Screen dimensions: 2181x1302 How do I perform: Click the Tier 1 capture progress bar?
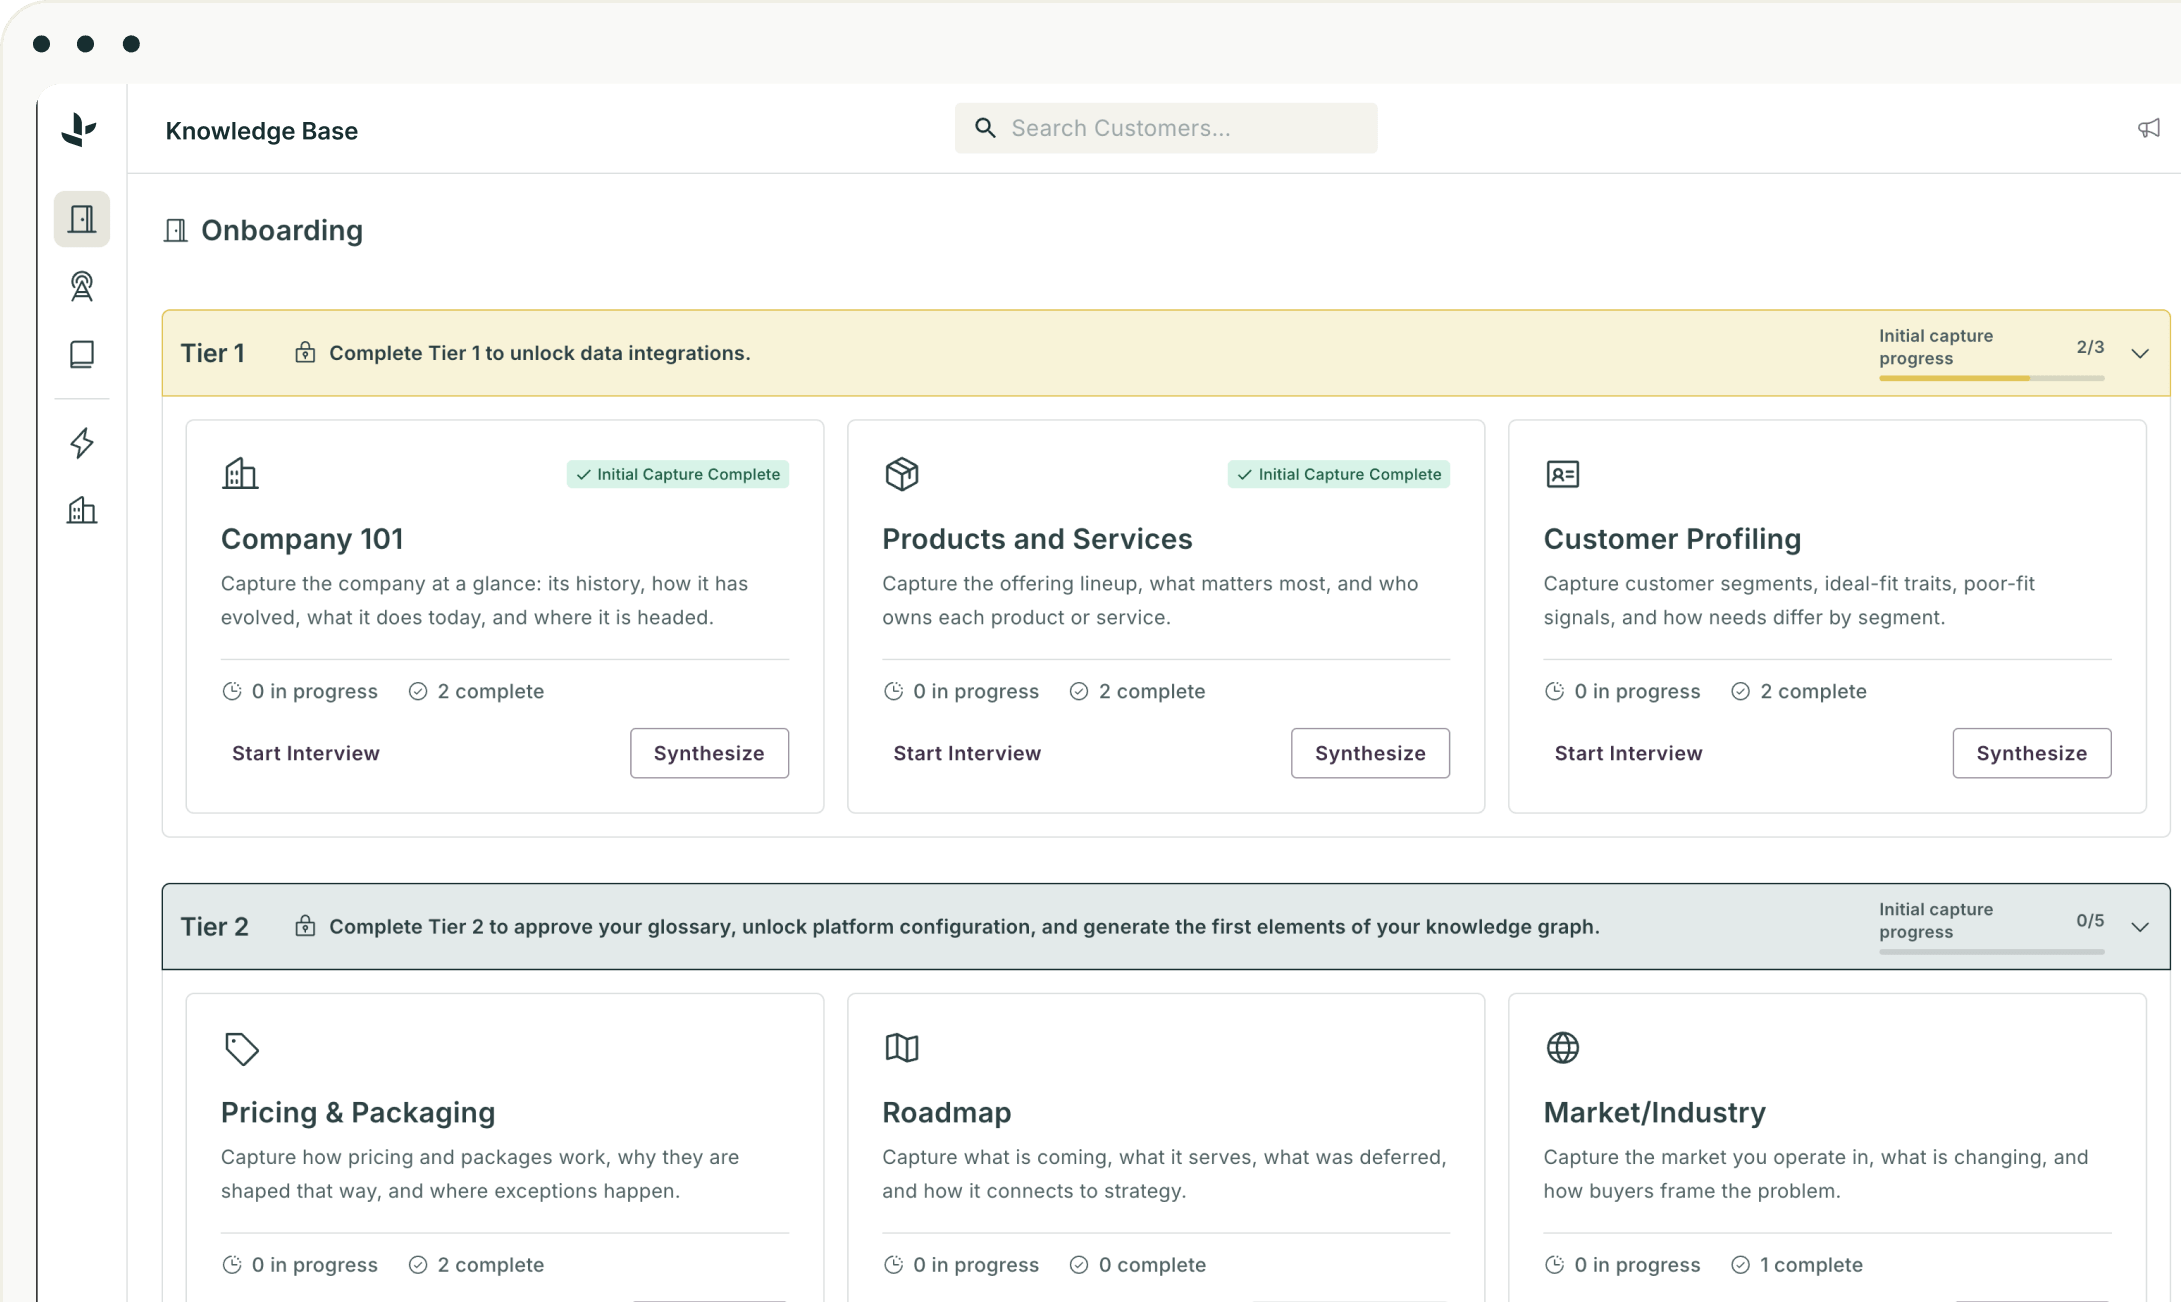[1992, 378]
